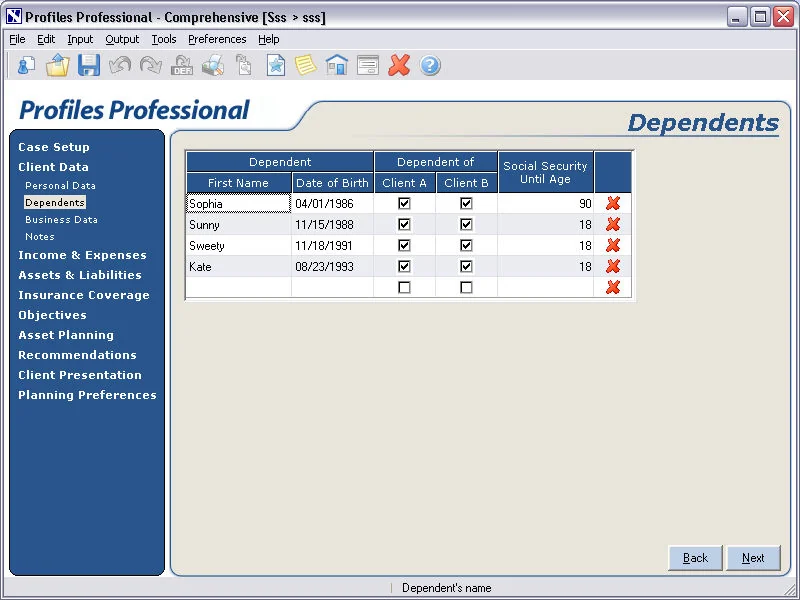800x600 pixels.
Task: Uncheck Client B for Kate
Action: [466, 266]
